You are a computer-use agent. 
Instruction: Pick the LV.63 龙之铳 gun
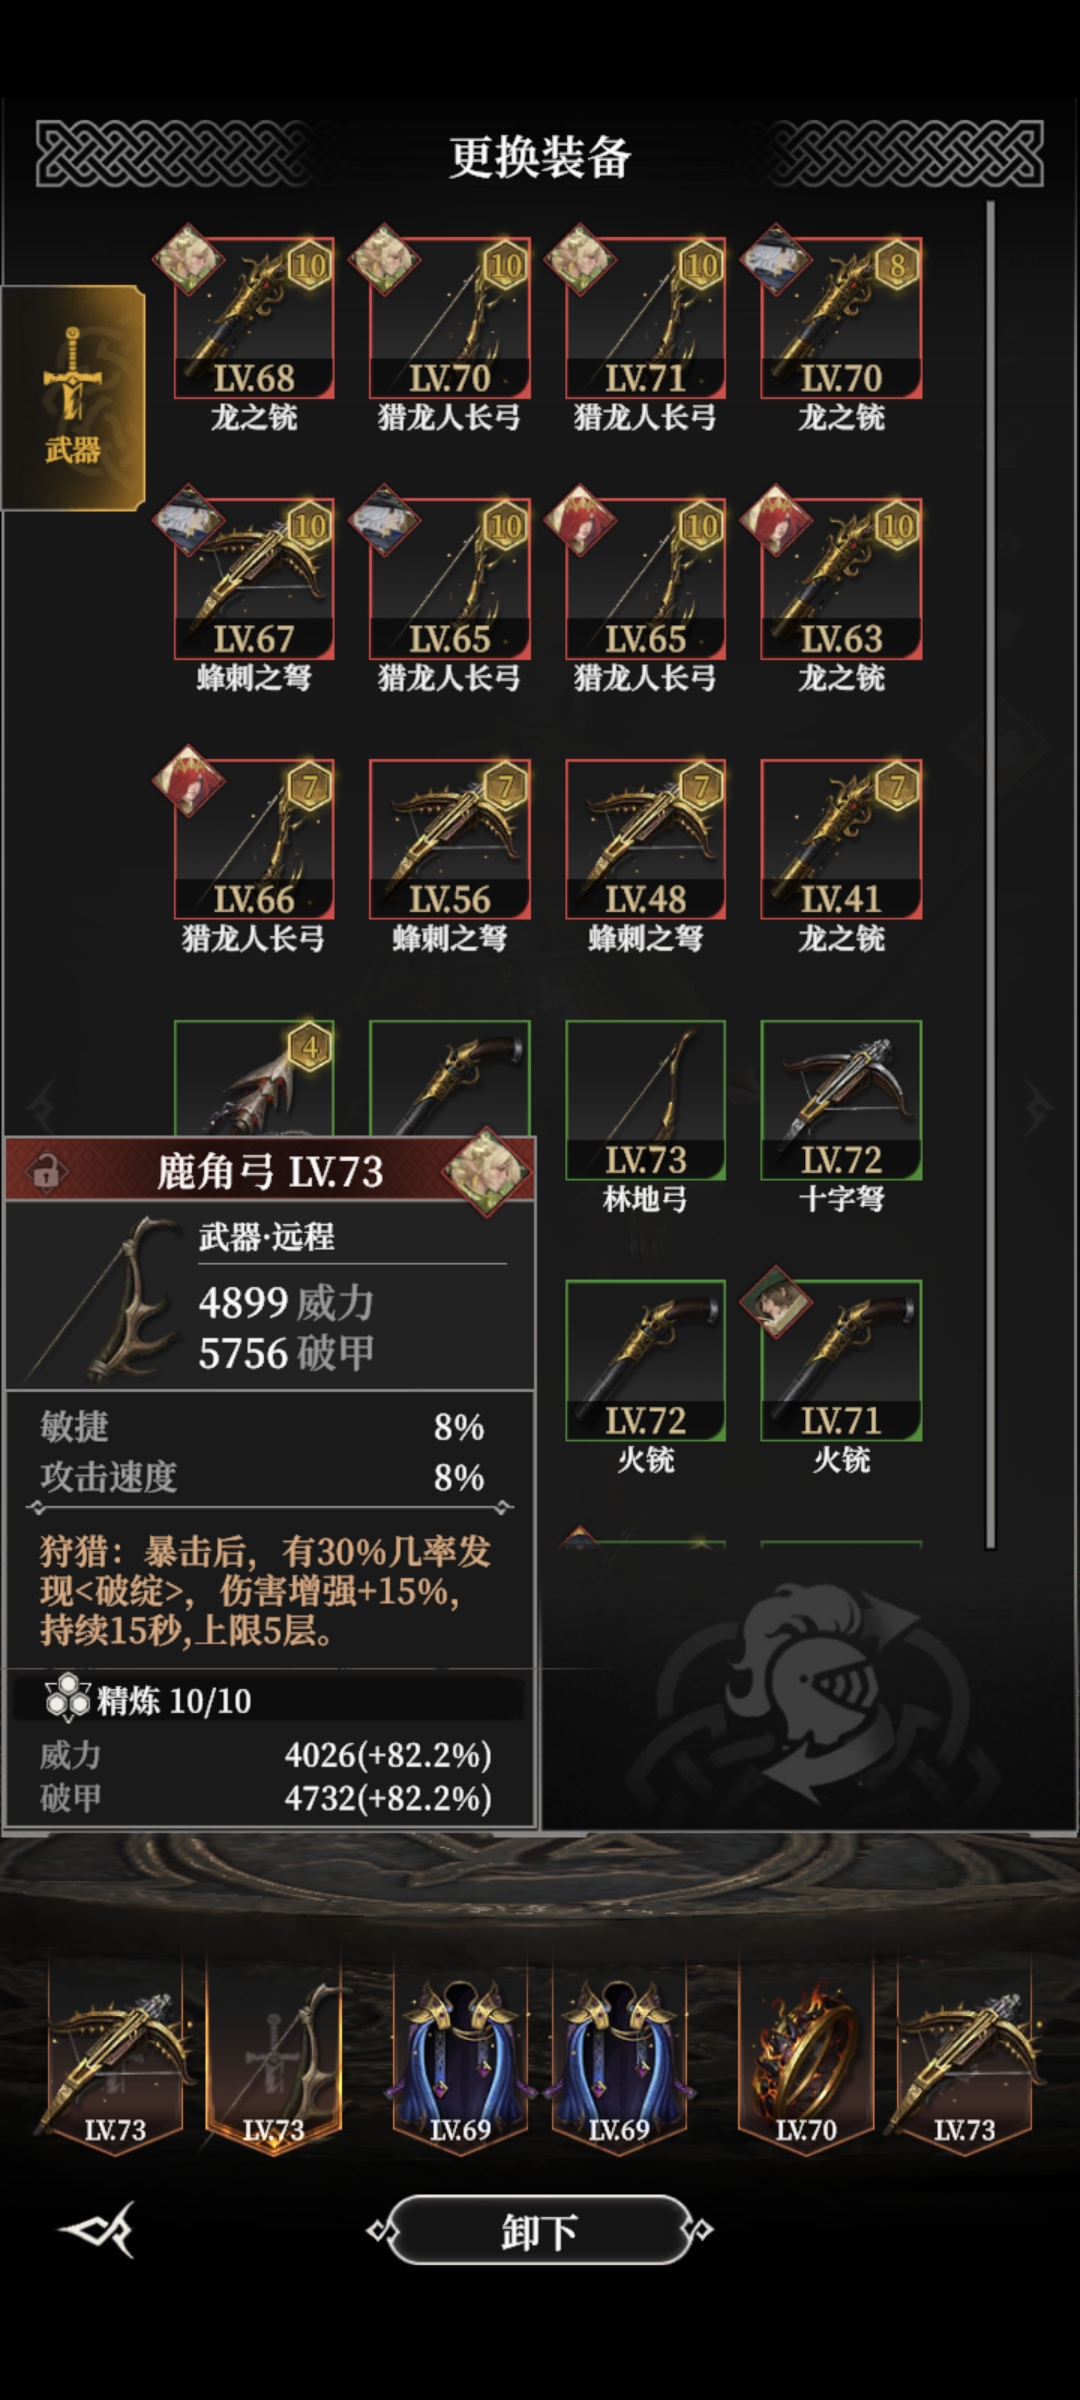coord(841,579)
